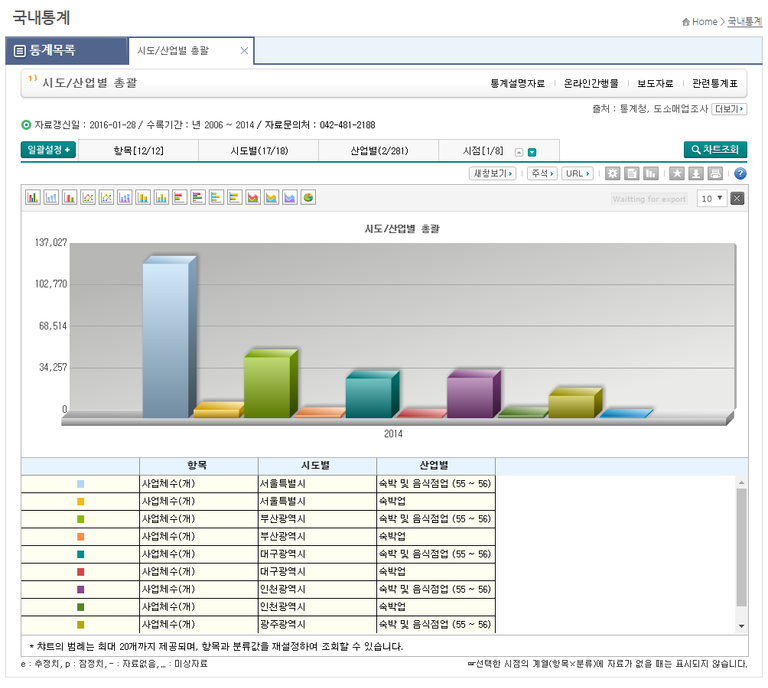
Task: Click the 항목 column header
Action: [198, 466]
